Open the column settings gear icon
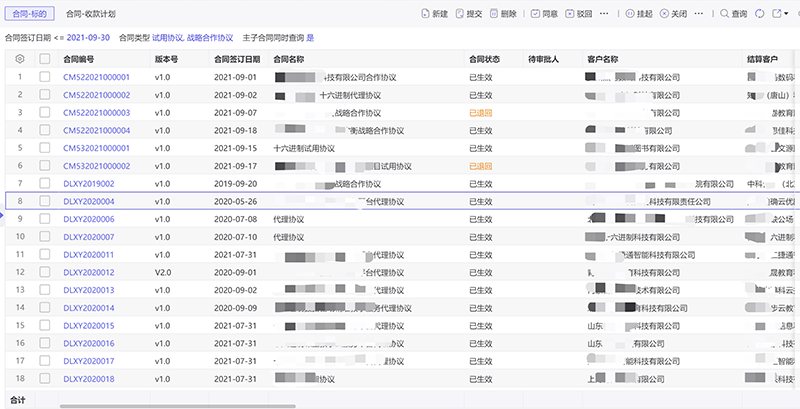This screenshot has width=800, height=409. (20, 59)
